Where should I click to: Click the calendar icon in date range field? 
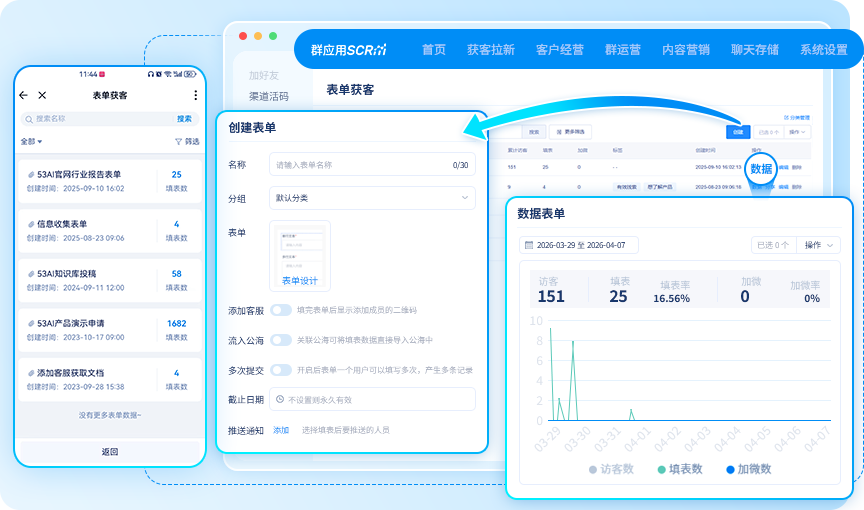(529, 245)
